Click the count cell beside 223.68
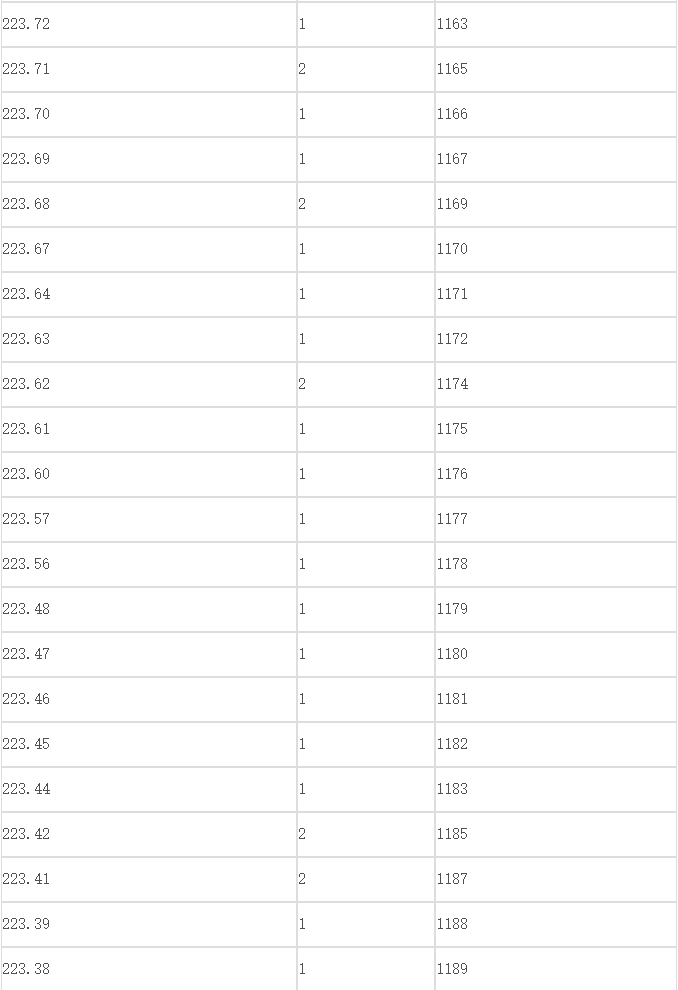The image size is (678, 990). coord(366,204)
